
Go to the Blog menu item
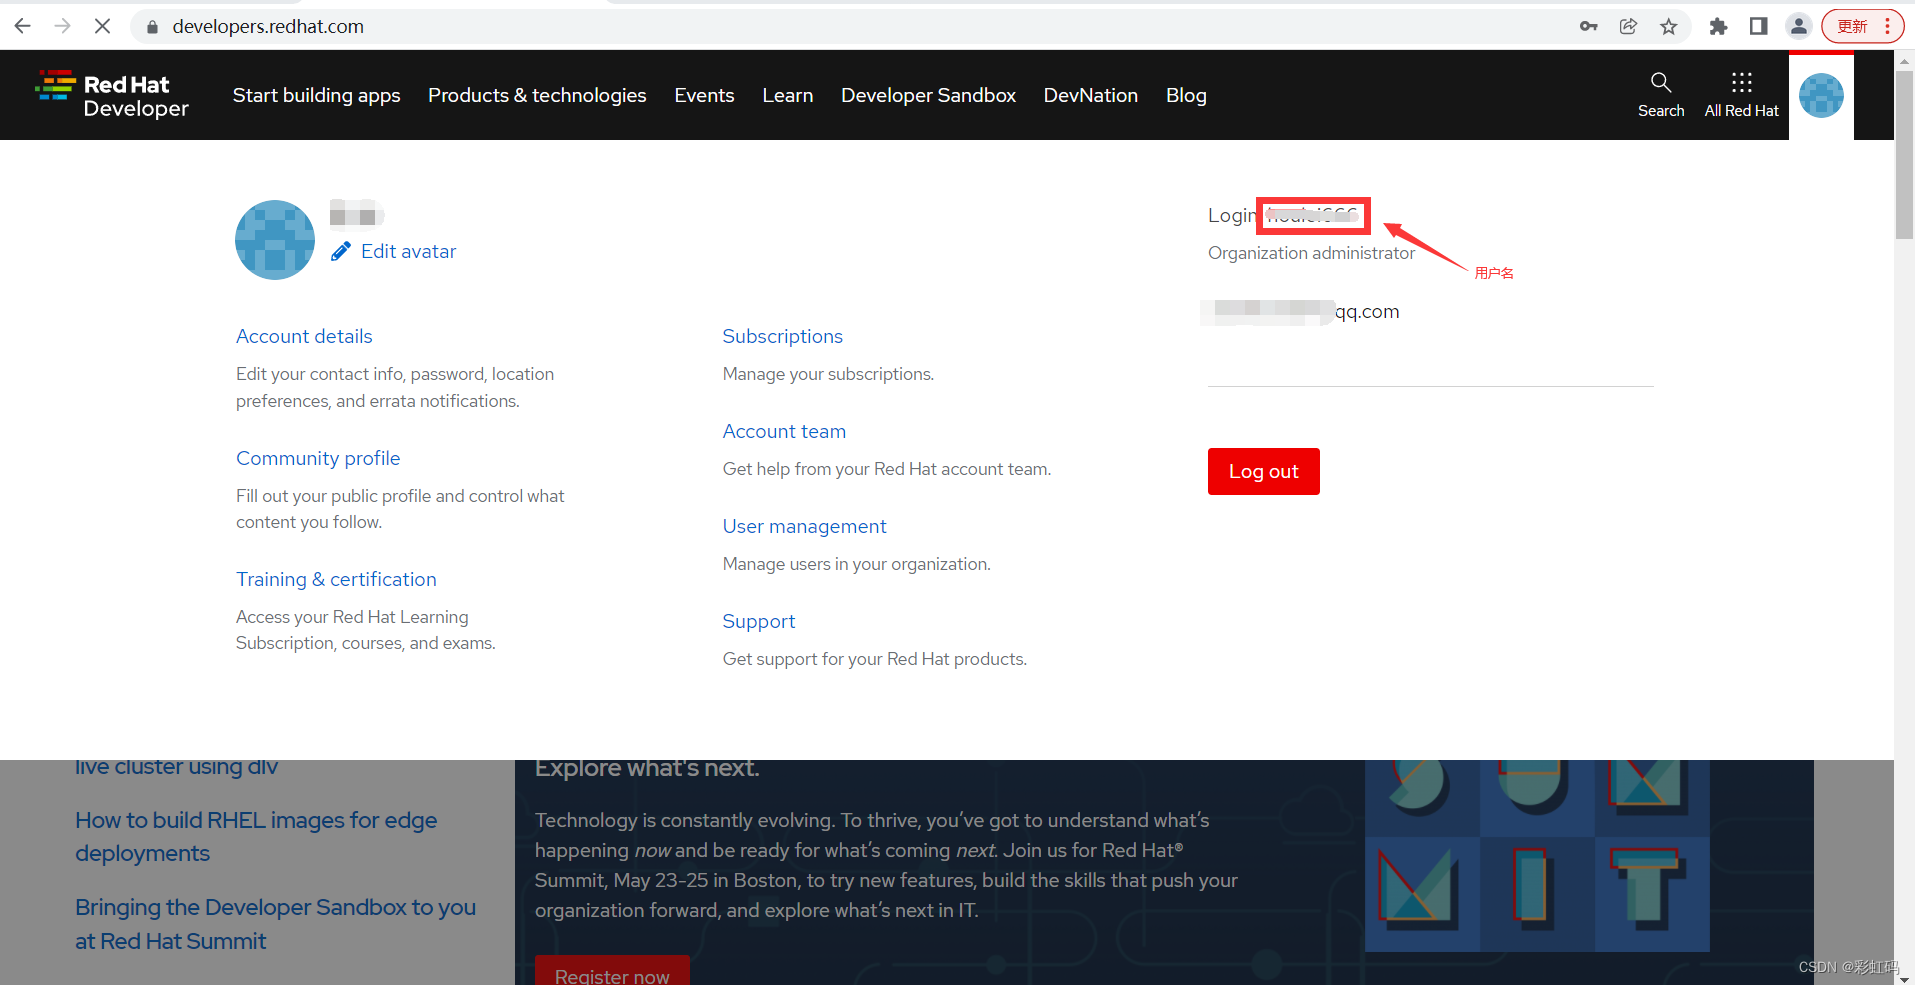(1186, 95)
